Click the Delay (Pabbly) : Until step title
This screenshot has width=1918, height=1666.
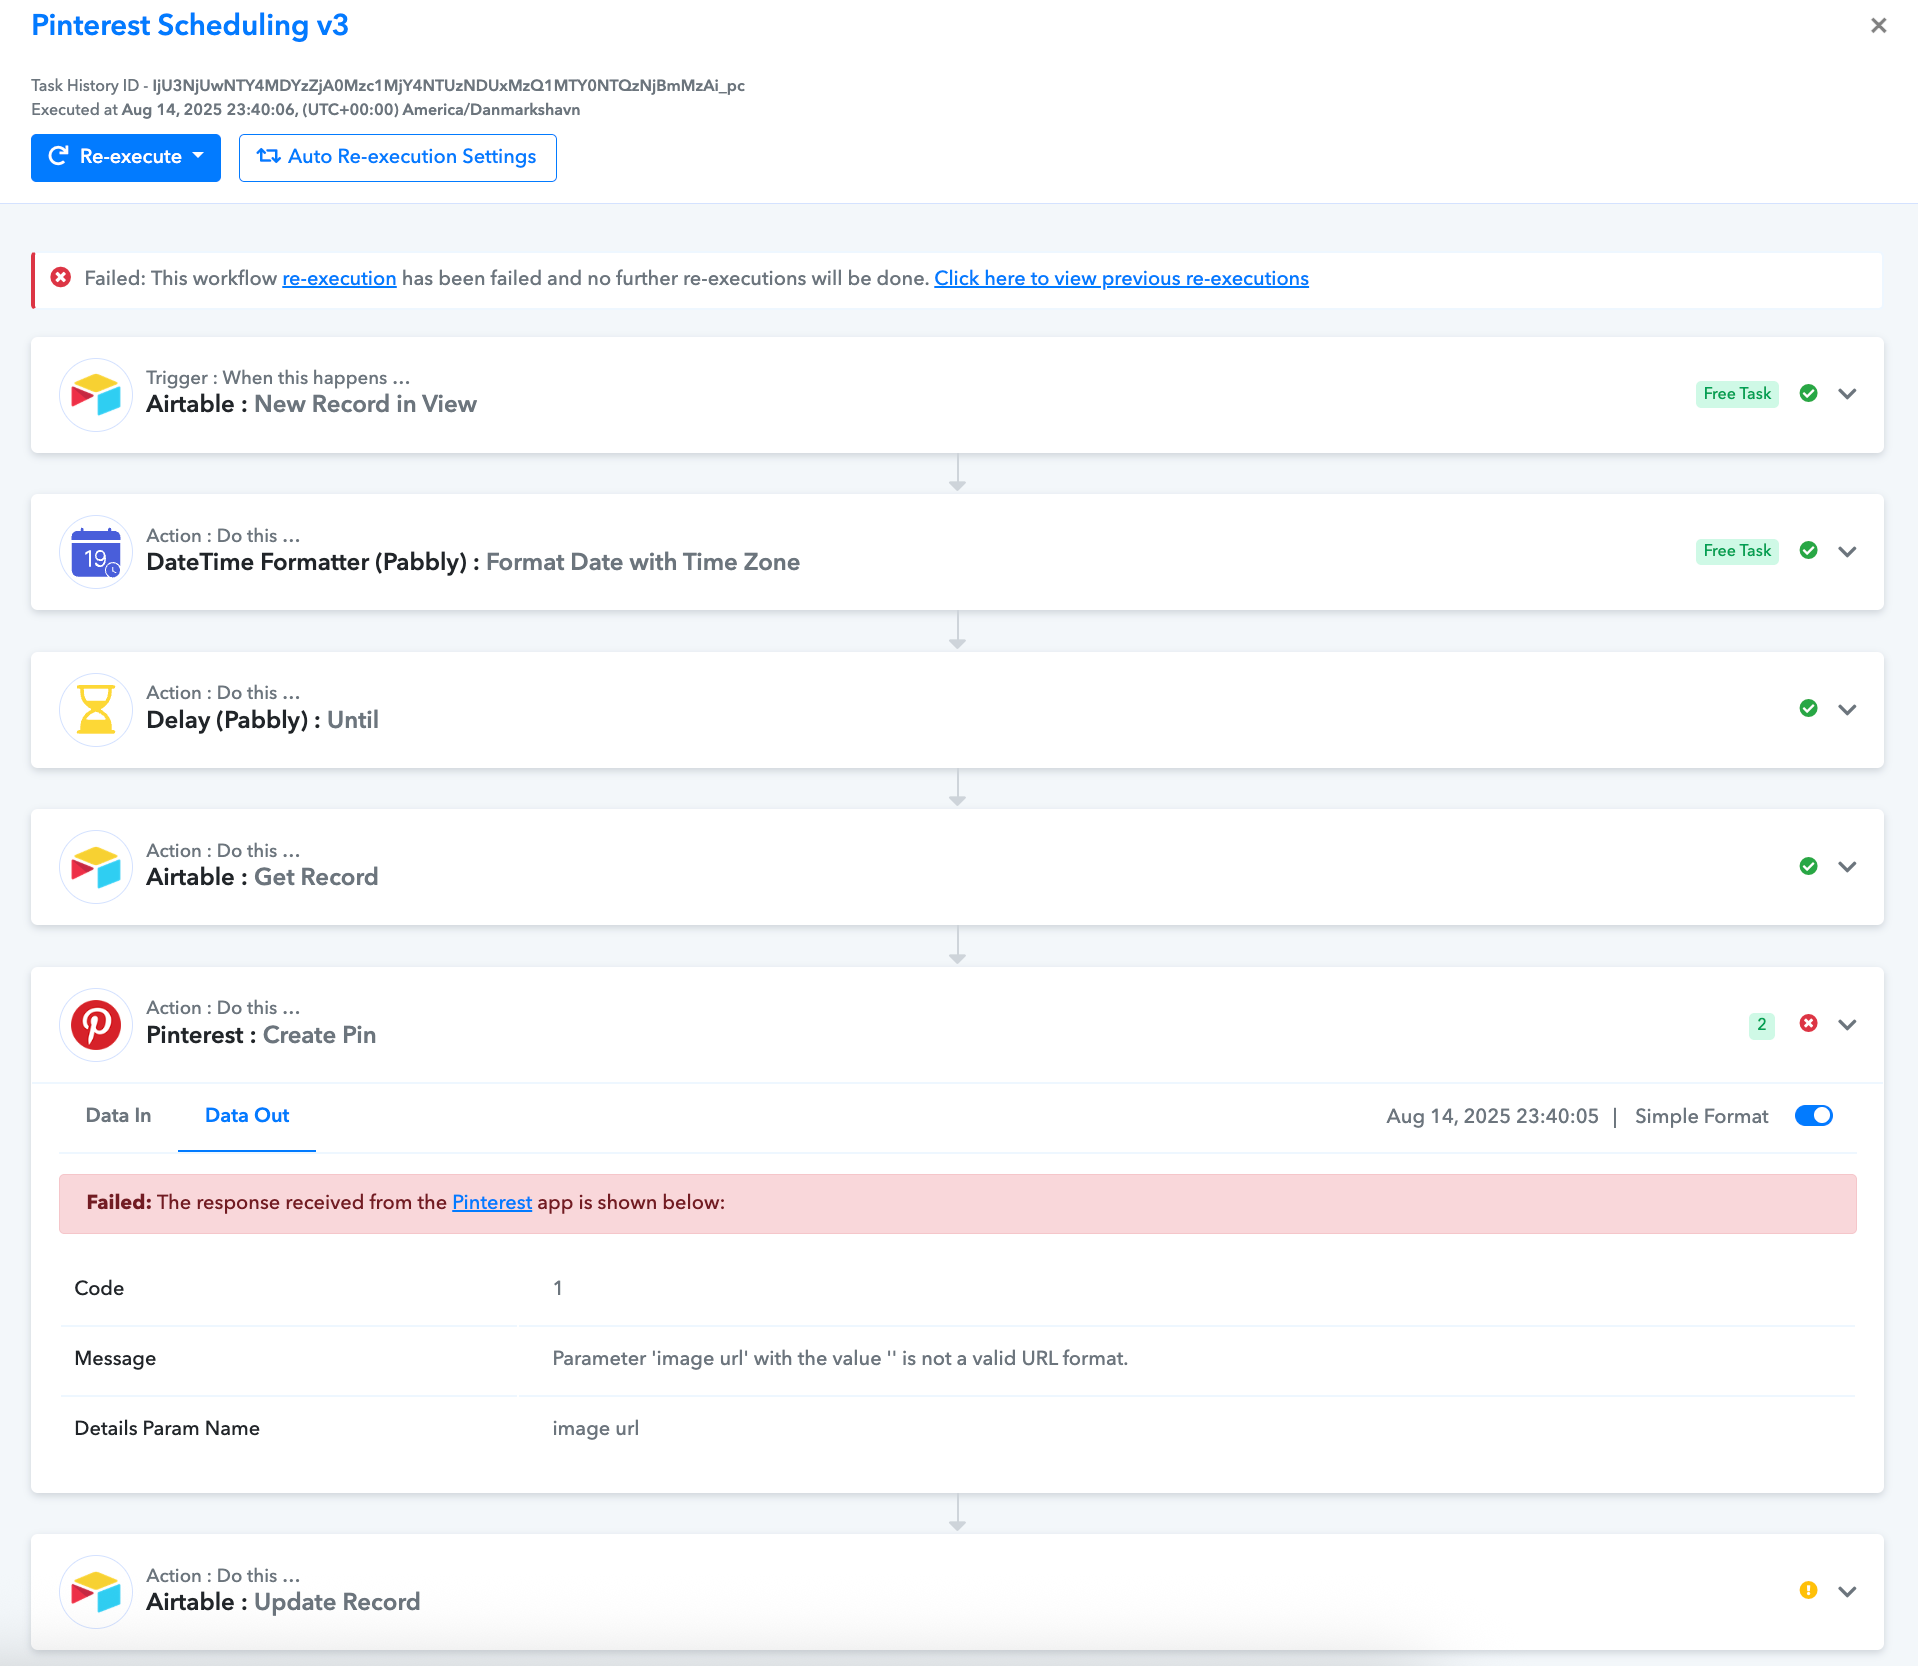pyautogui.click(x=262, y=720)
